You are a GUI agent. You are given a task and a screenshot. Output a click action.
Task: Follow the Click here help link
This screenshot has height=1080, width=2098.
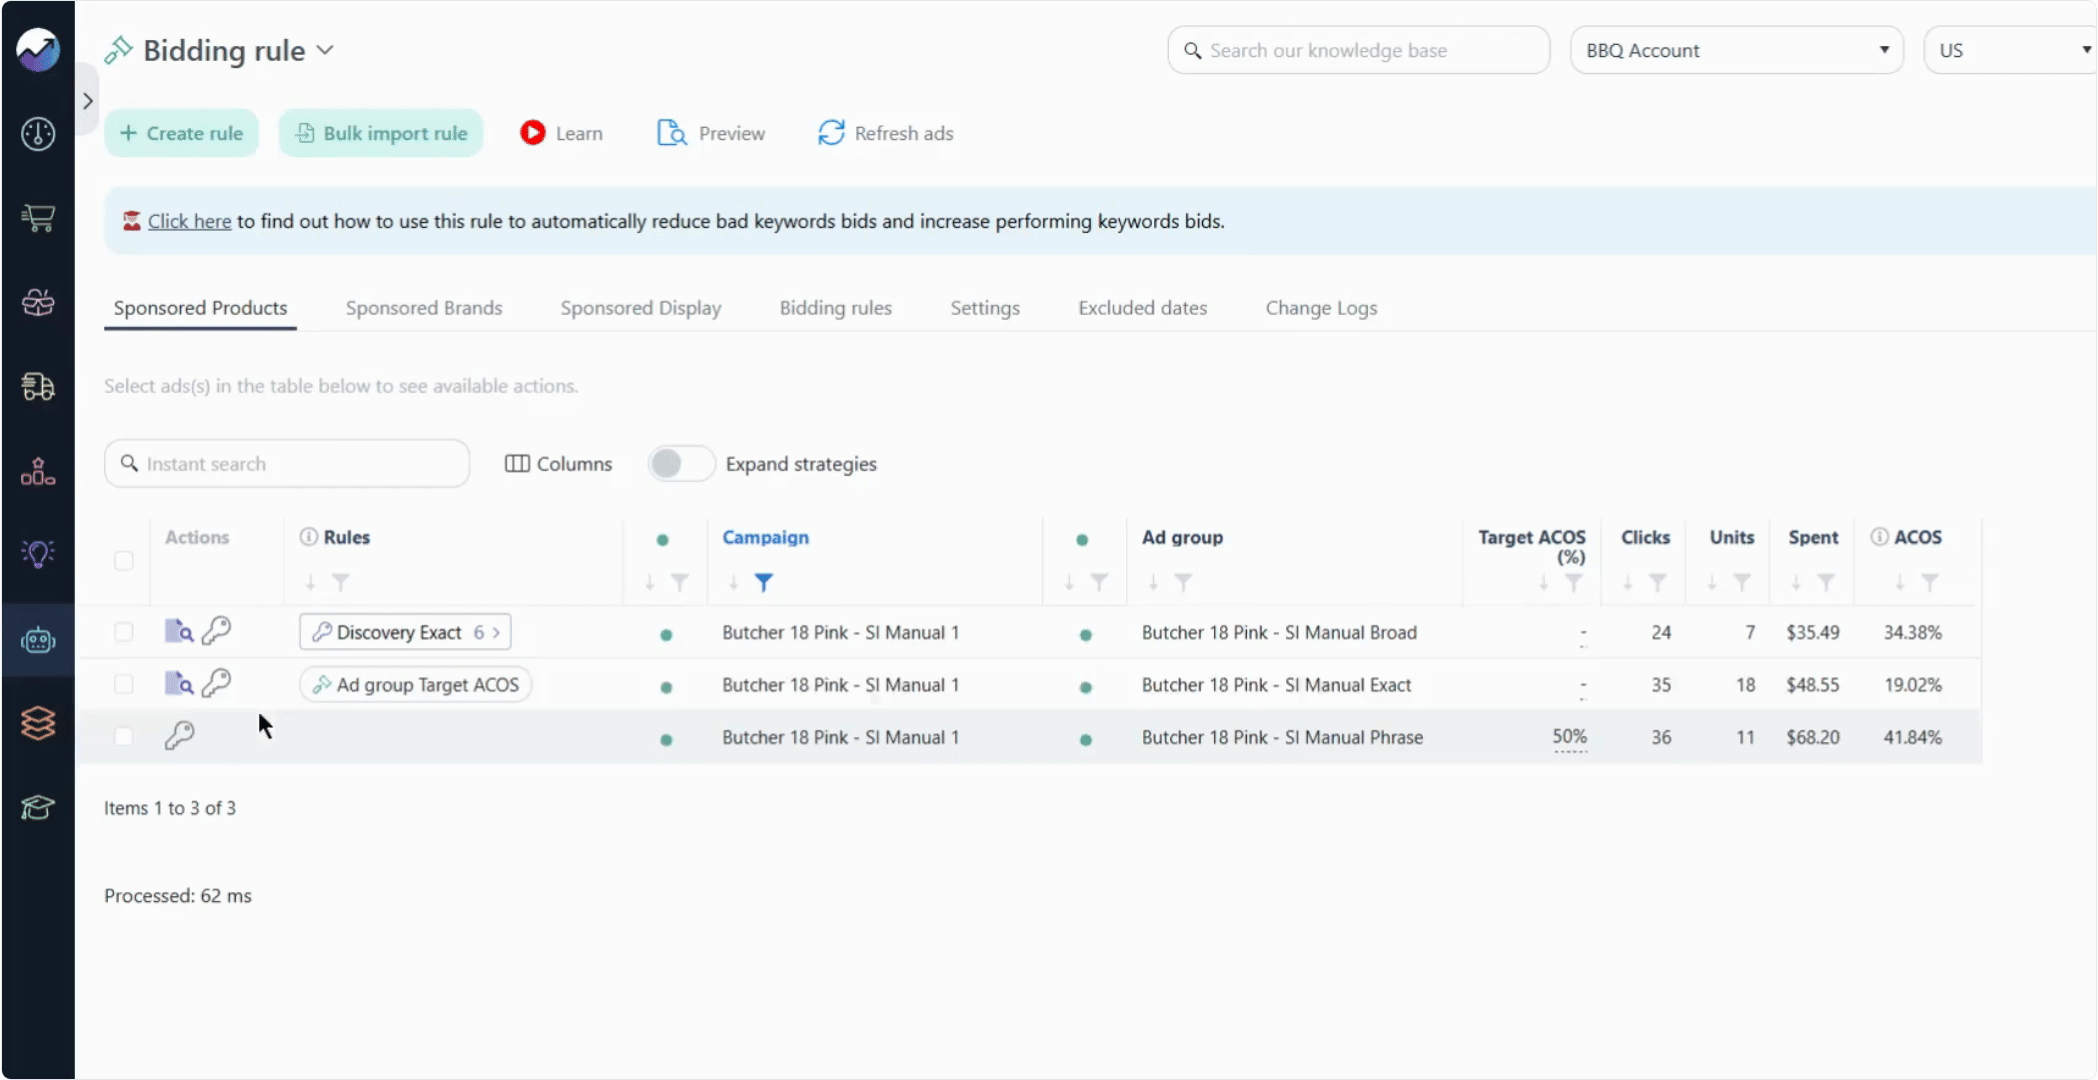tap(189, 221)
